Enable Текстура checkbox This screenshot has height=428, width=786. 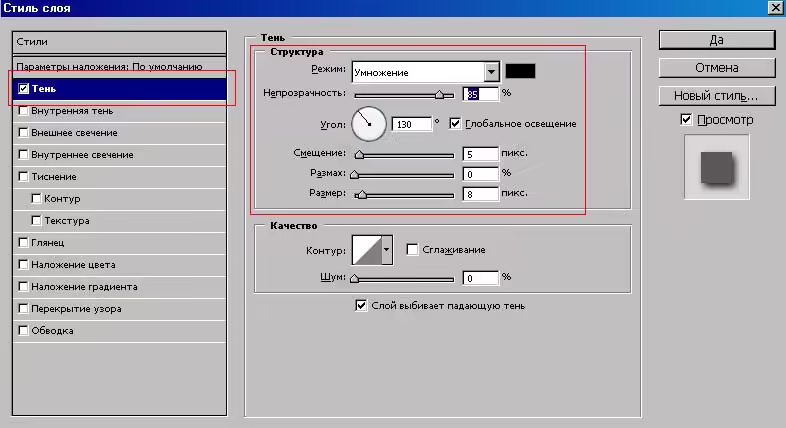point(36,221)
